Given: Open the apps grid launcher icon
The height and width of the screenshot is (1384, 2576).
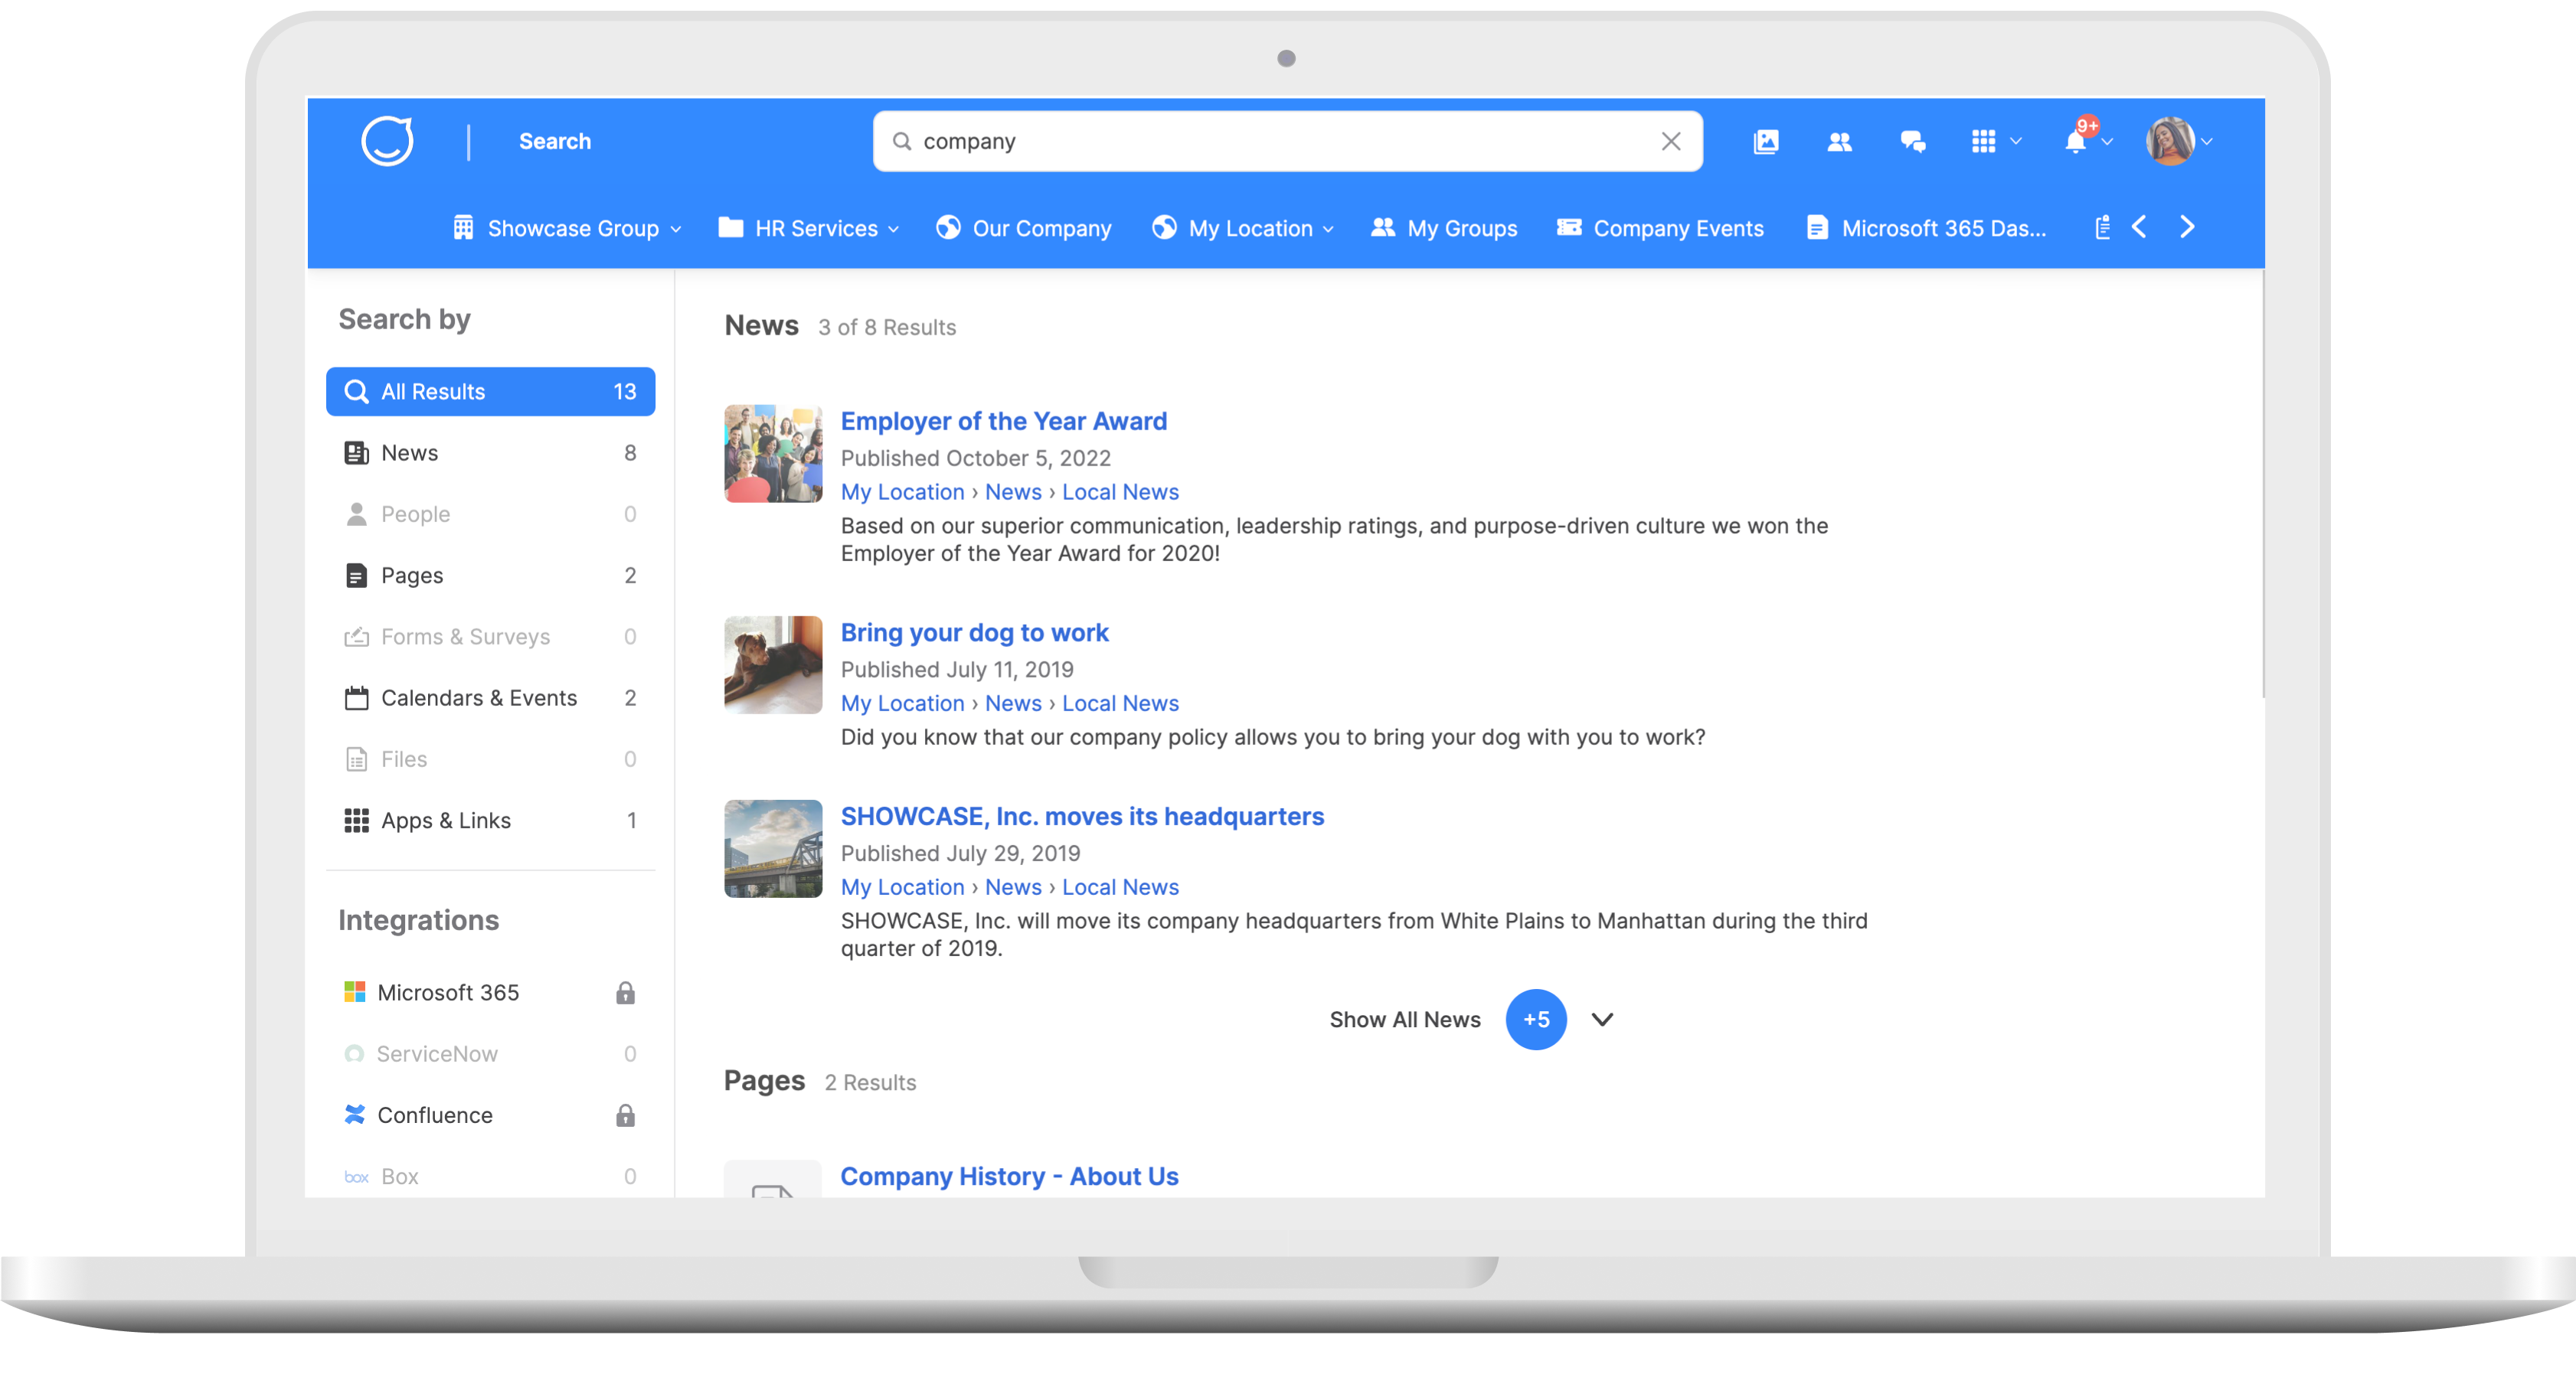Looking at the screenshot, I should click(x=1983, y=141).
